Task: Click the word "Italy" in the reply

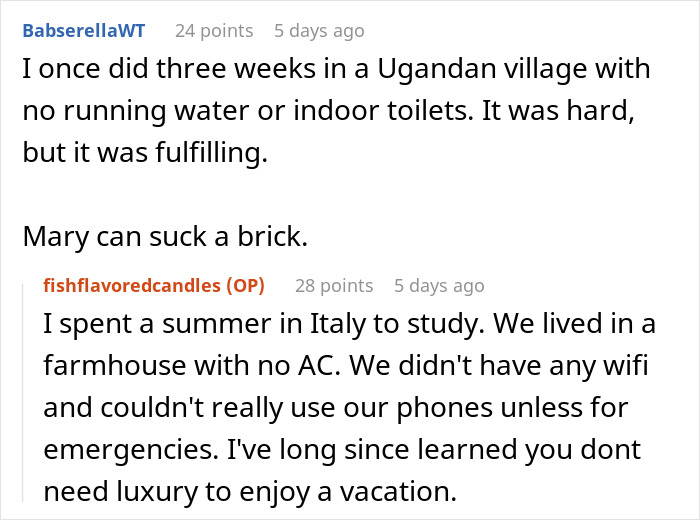Action: [335, 327]
